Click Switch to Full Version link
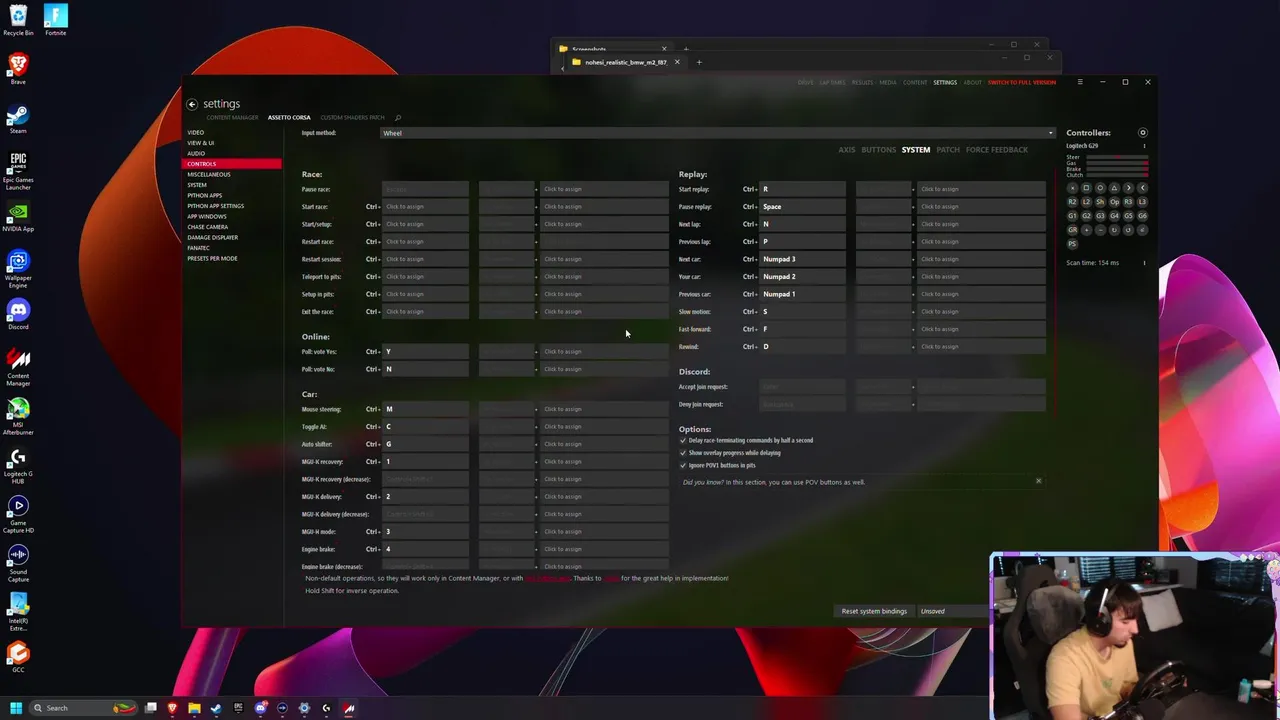This screenshot has width=1280, height=720. pos(1022,82)
